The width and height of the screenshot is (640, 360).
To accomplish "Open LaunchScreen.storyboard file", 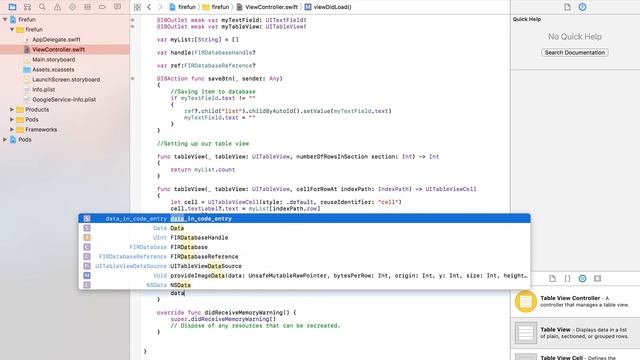I will (66, 80).
